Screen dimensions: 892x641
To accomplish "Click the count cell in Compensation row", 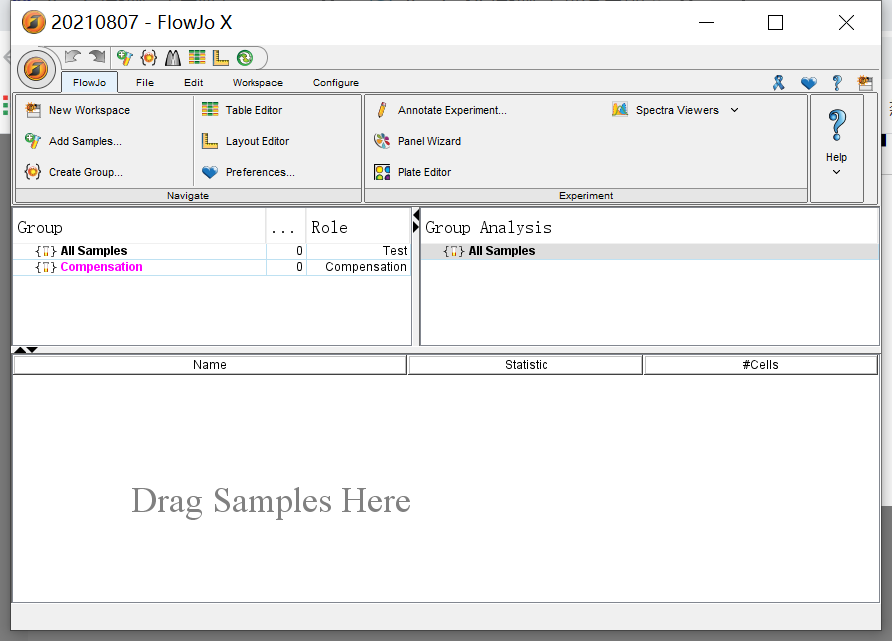I will (287, 267).
